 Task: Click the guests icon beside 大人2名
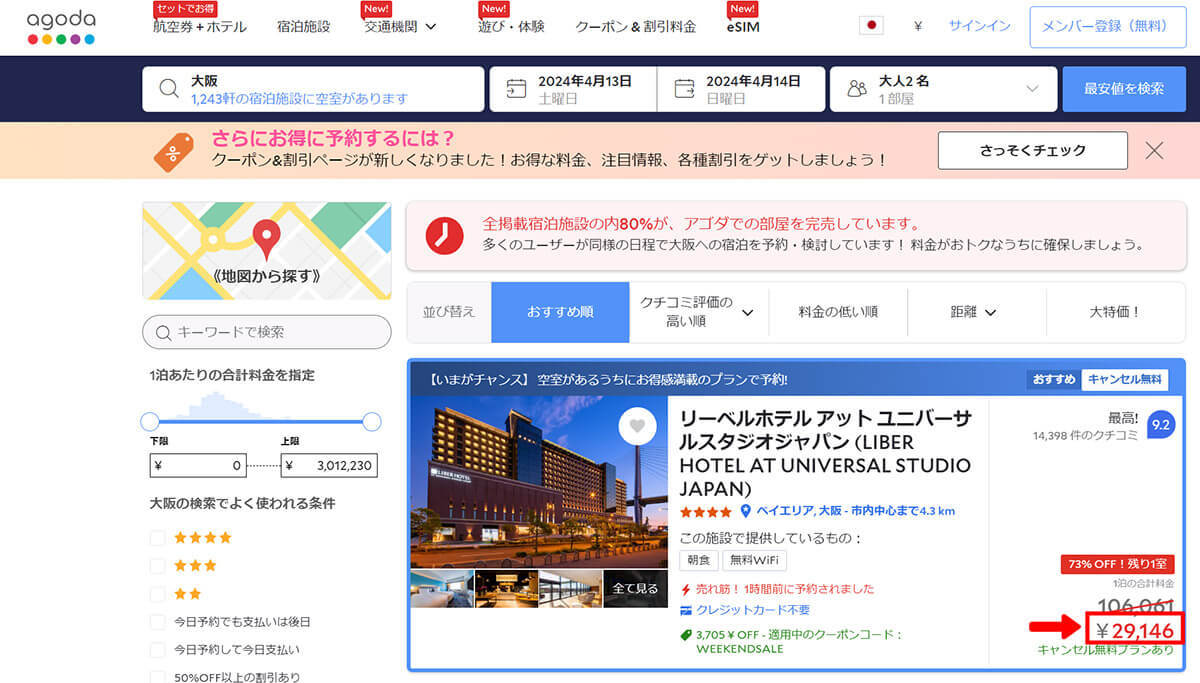(x=856, y=89)
